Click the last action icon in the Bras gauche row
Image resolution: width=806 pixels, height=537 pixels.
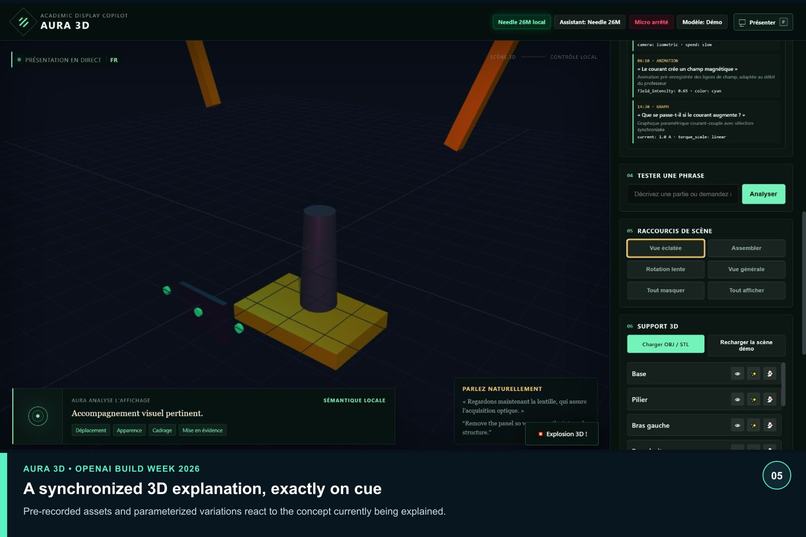[770, 425]
